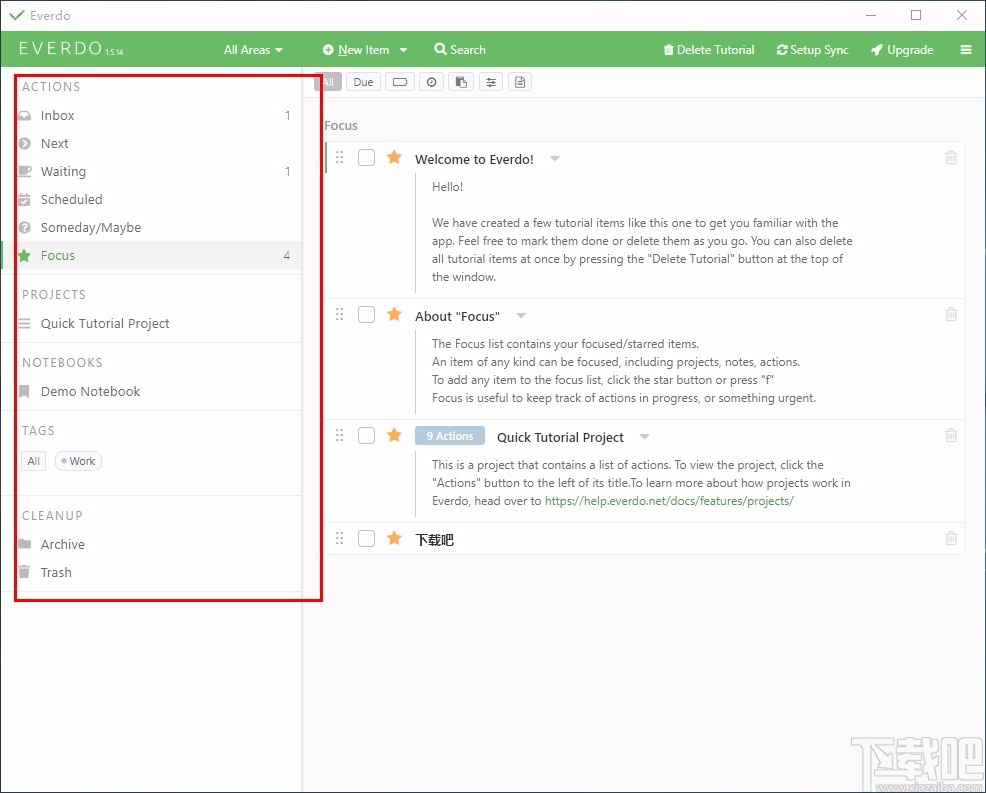Open the Next actions list
This screenshot has width=986, height=793.
pyautogui.click(x=151, y=143)
